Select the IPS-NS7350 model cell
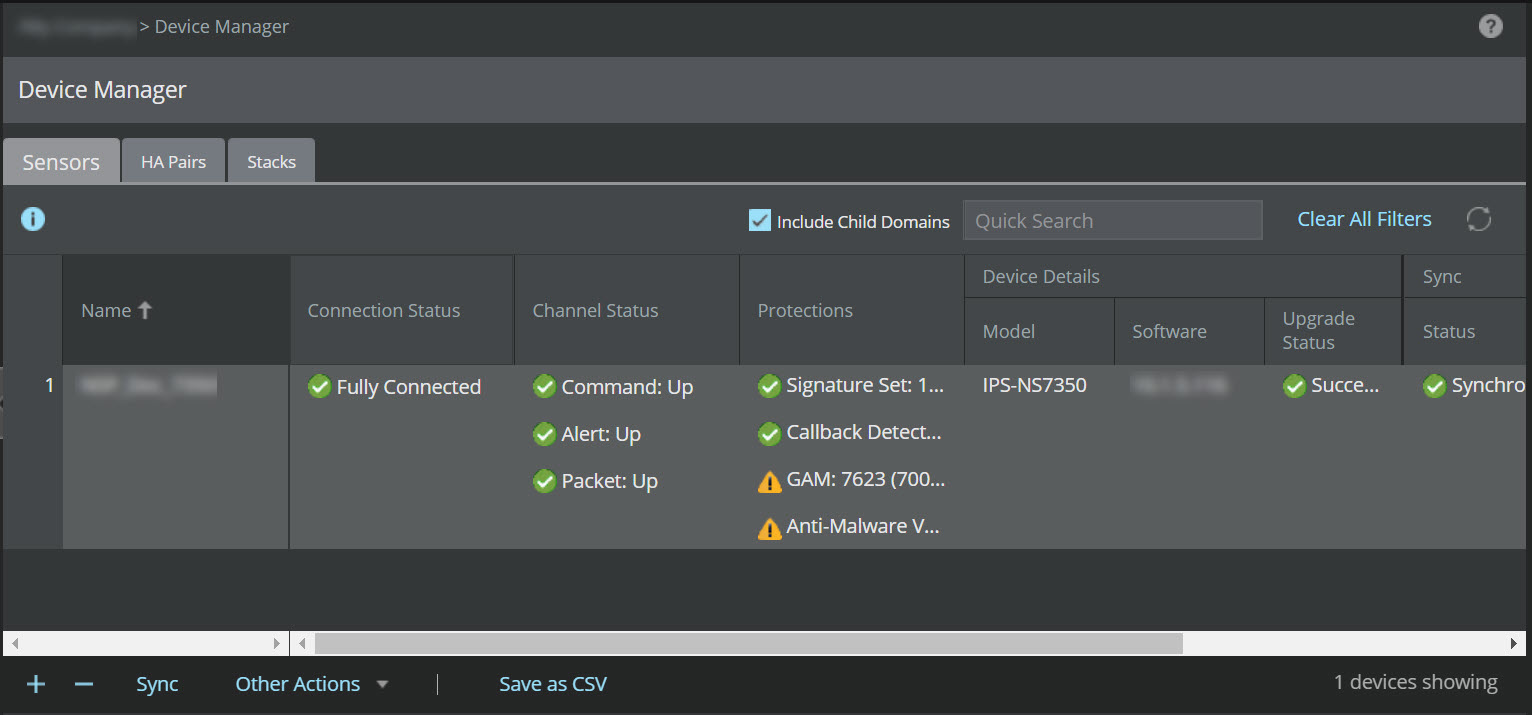 coord(1035,385)
